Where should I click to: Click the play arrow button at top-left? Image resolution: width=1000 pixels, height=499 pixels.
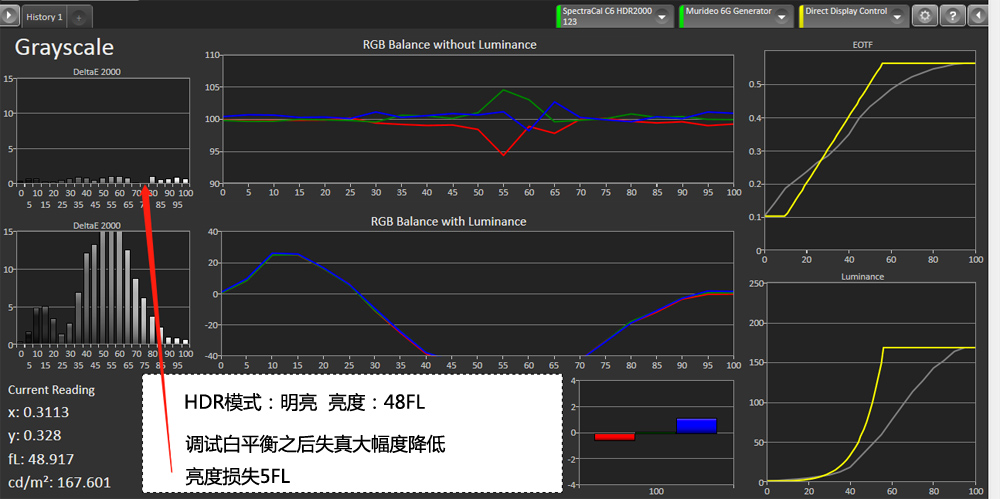(10, 15)
